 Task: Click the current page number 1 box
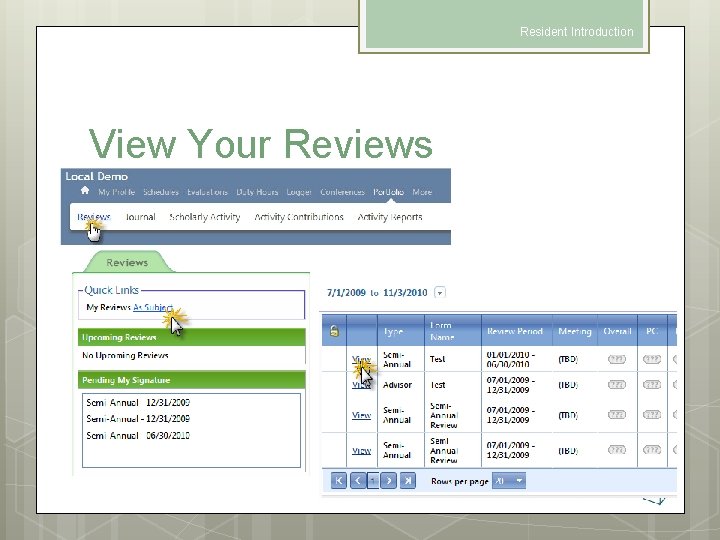click(373, 481)
